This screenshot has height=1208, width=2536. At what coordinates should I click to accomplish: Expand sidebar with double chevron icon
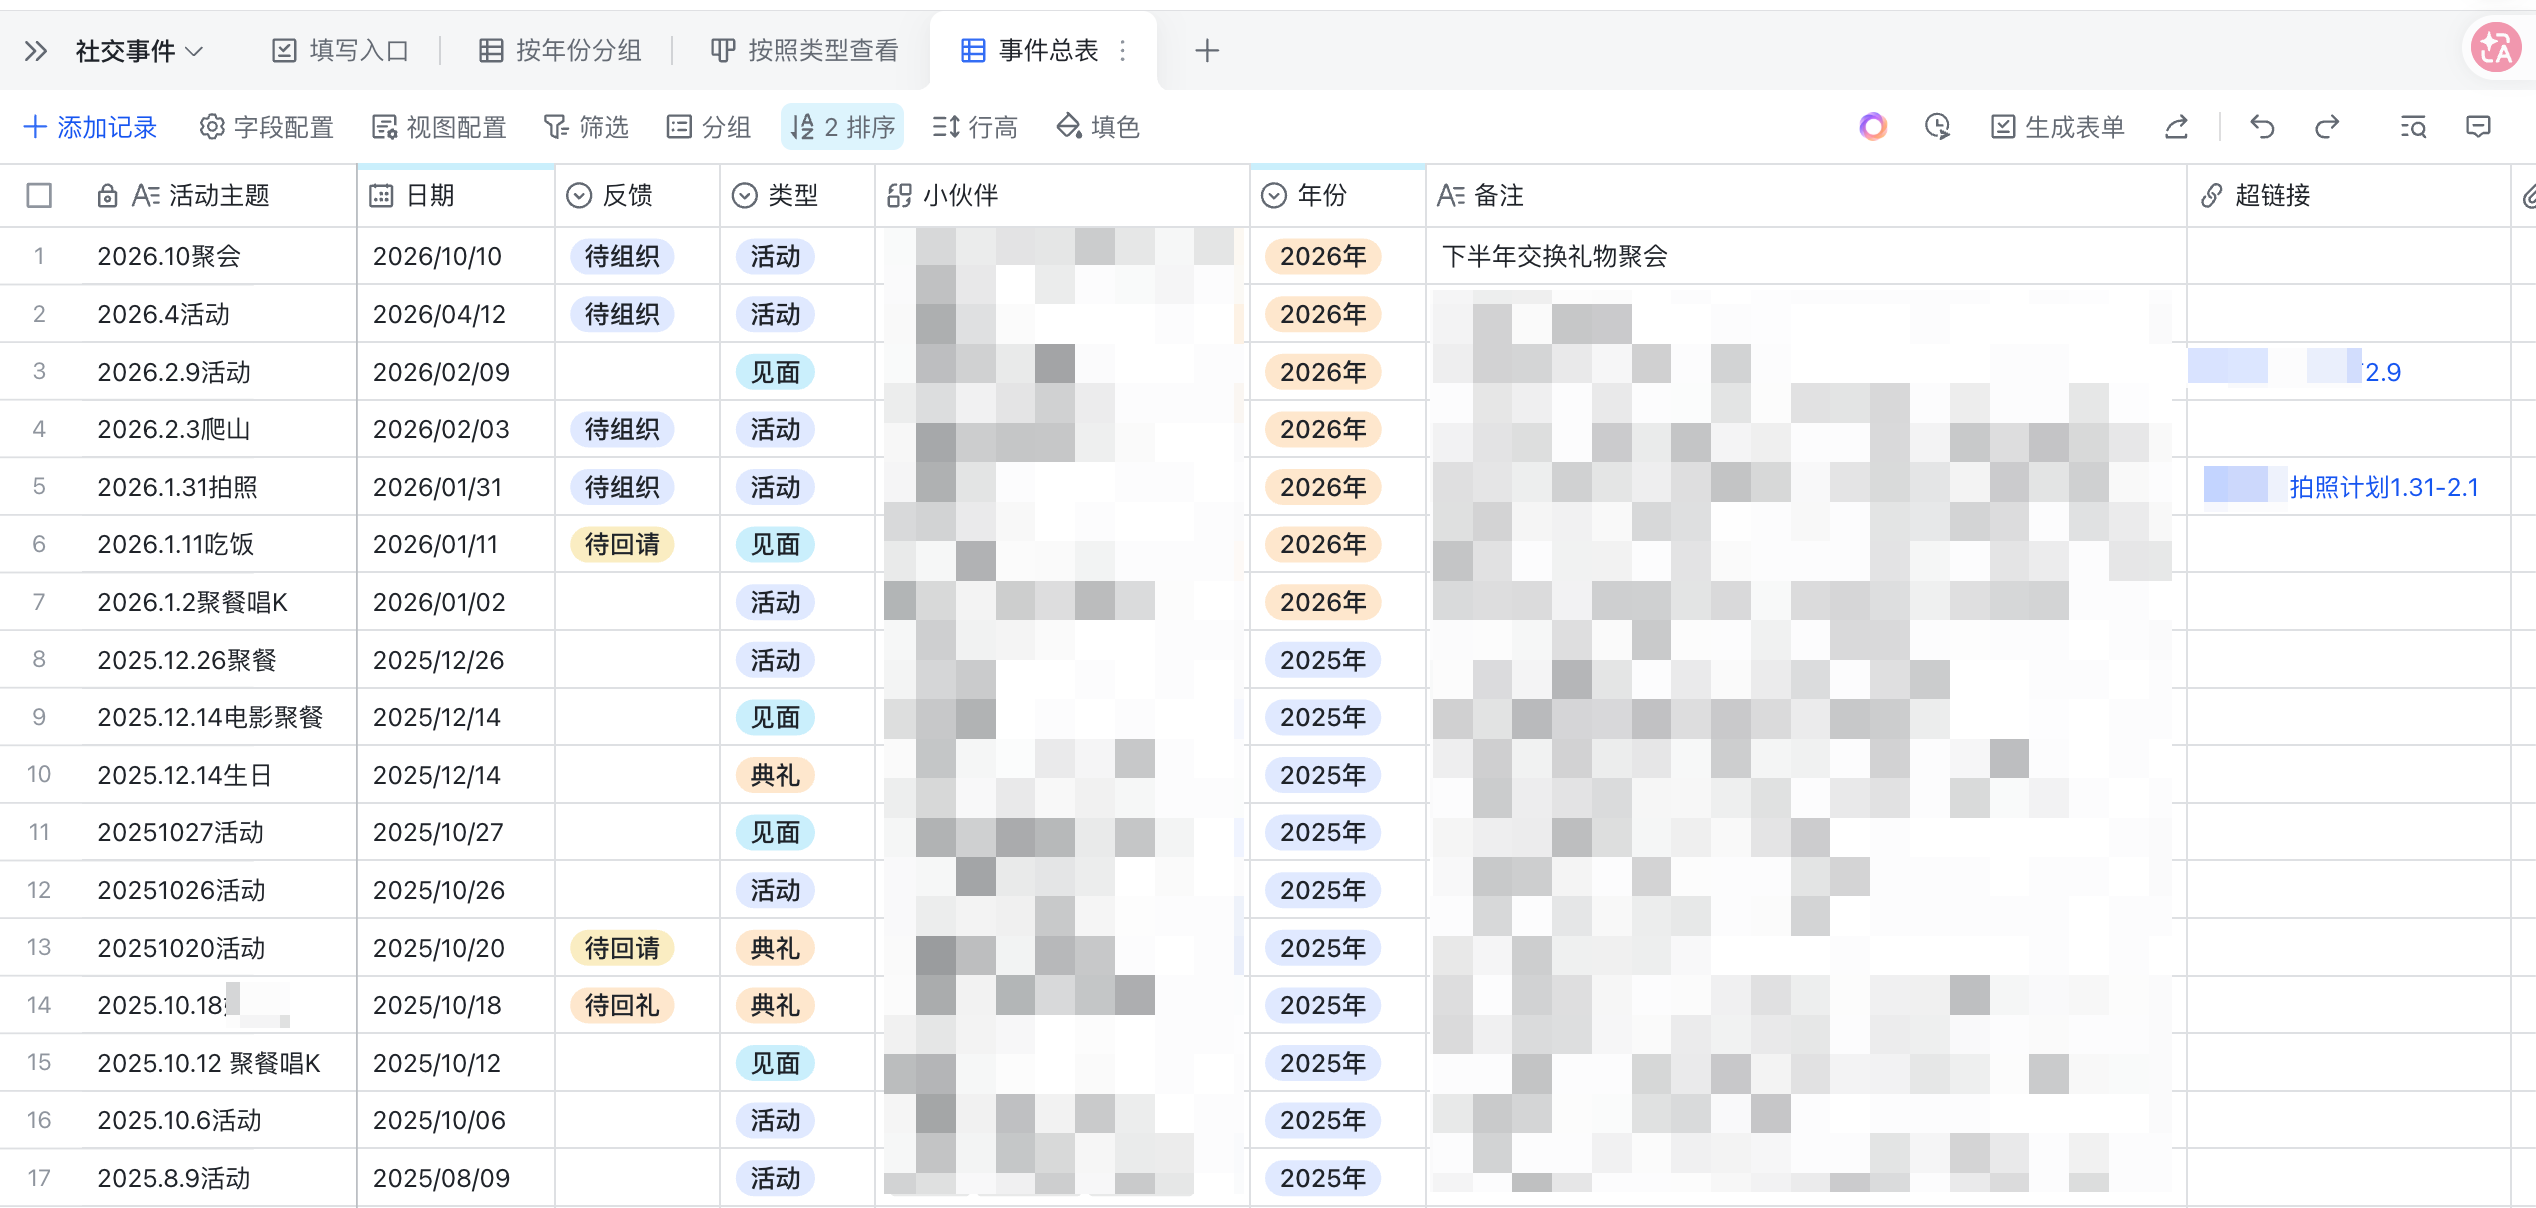pyautogui.click(x=35, y=51)
